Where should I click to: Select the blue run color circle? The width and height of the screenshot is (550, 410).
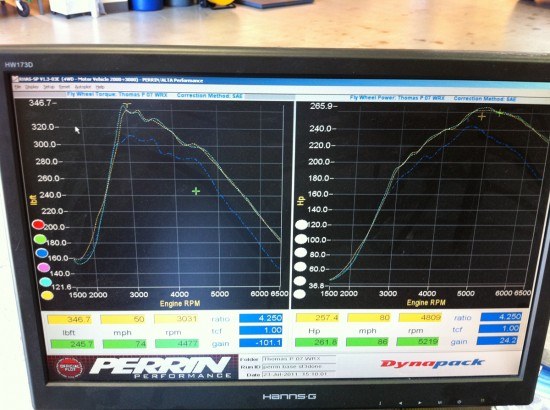(42, 253)
